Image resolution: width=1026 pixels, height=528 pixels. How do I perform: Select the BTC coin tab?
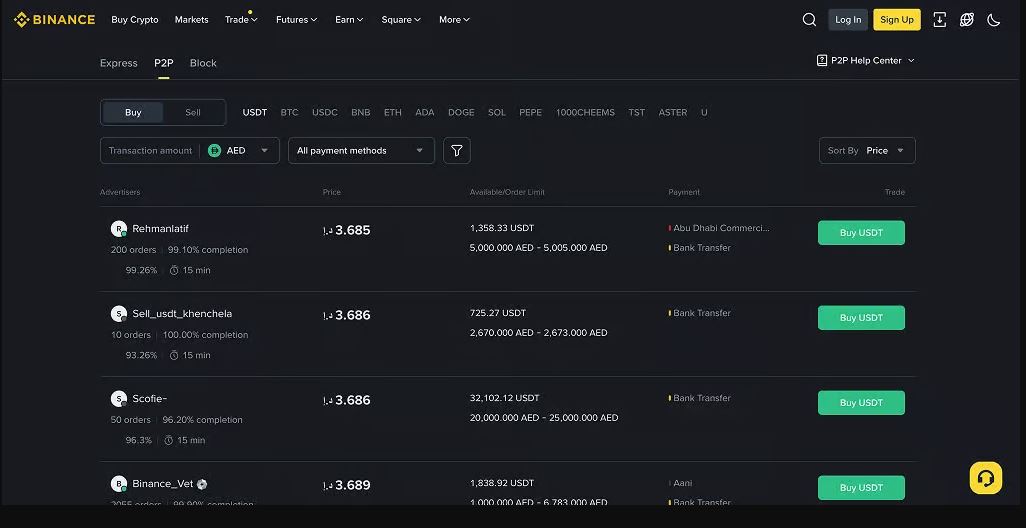[x=289, y=113]
